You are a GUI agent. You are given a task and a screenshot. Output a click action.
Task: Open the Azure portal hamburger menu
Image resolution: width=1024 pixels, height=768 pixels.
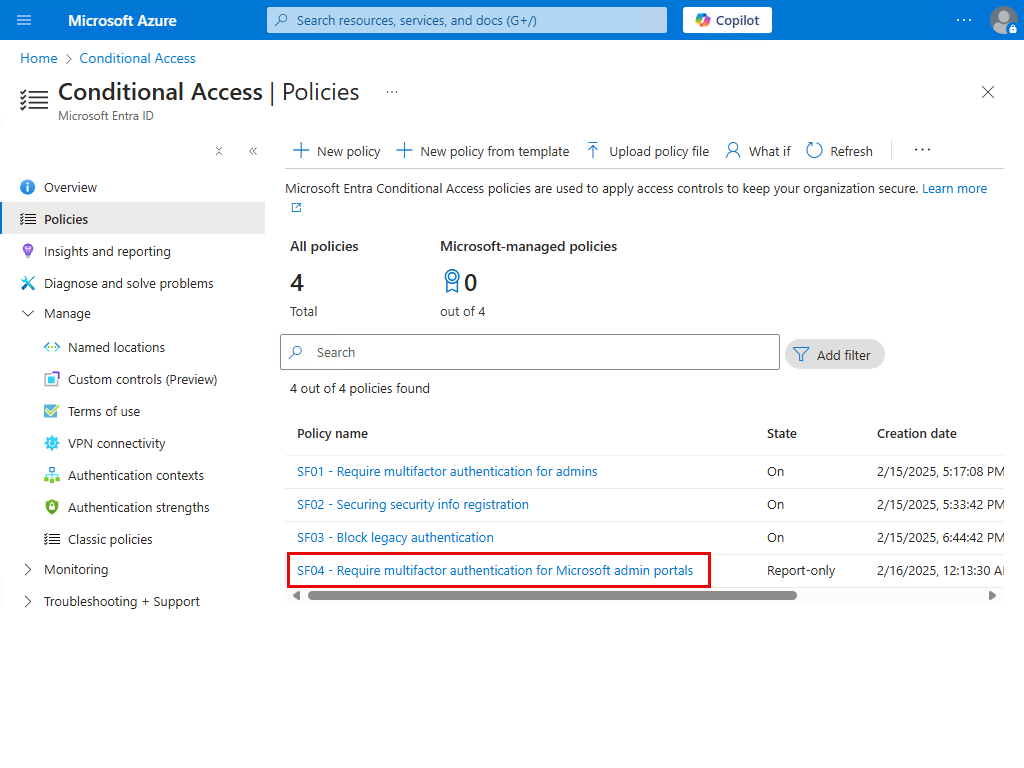[x=24, y=20]
